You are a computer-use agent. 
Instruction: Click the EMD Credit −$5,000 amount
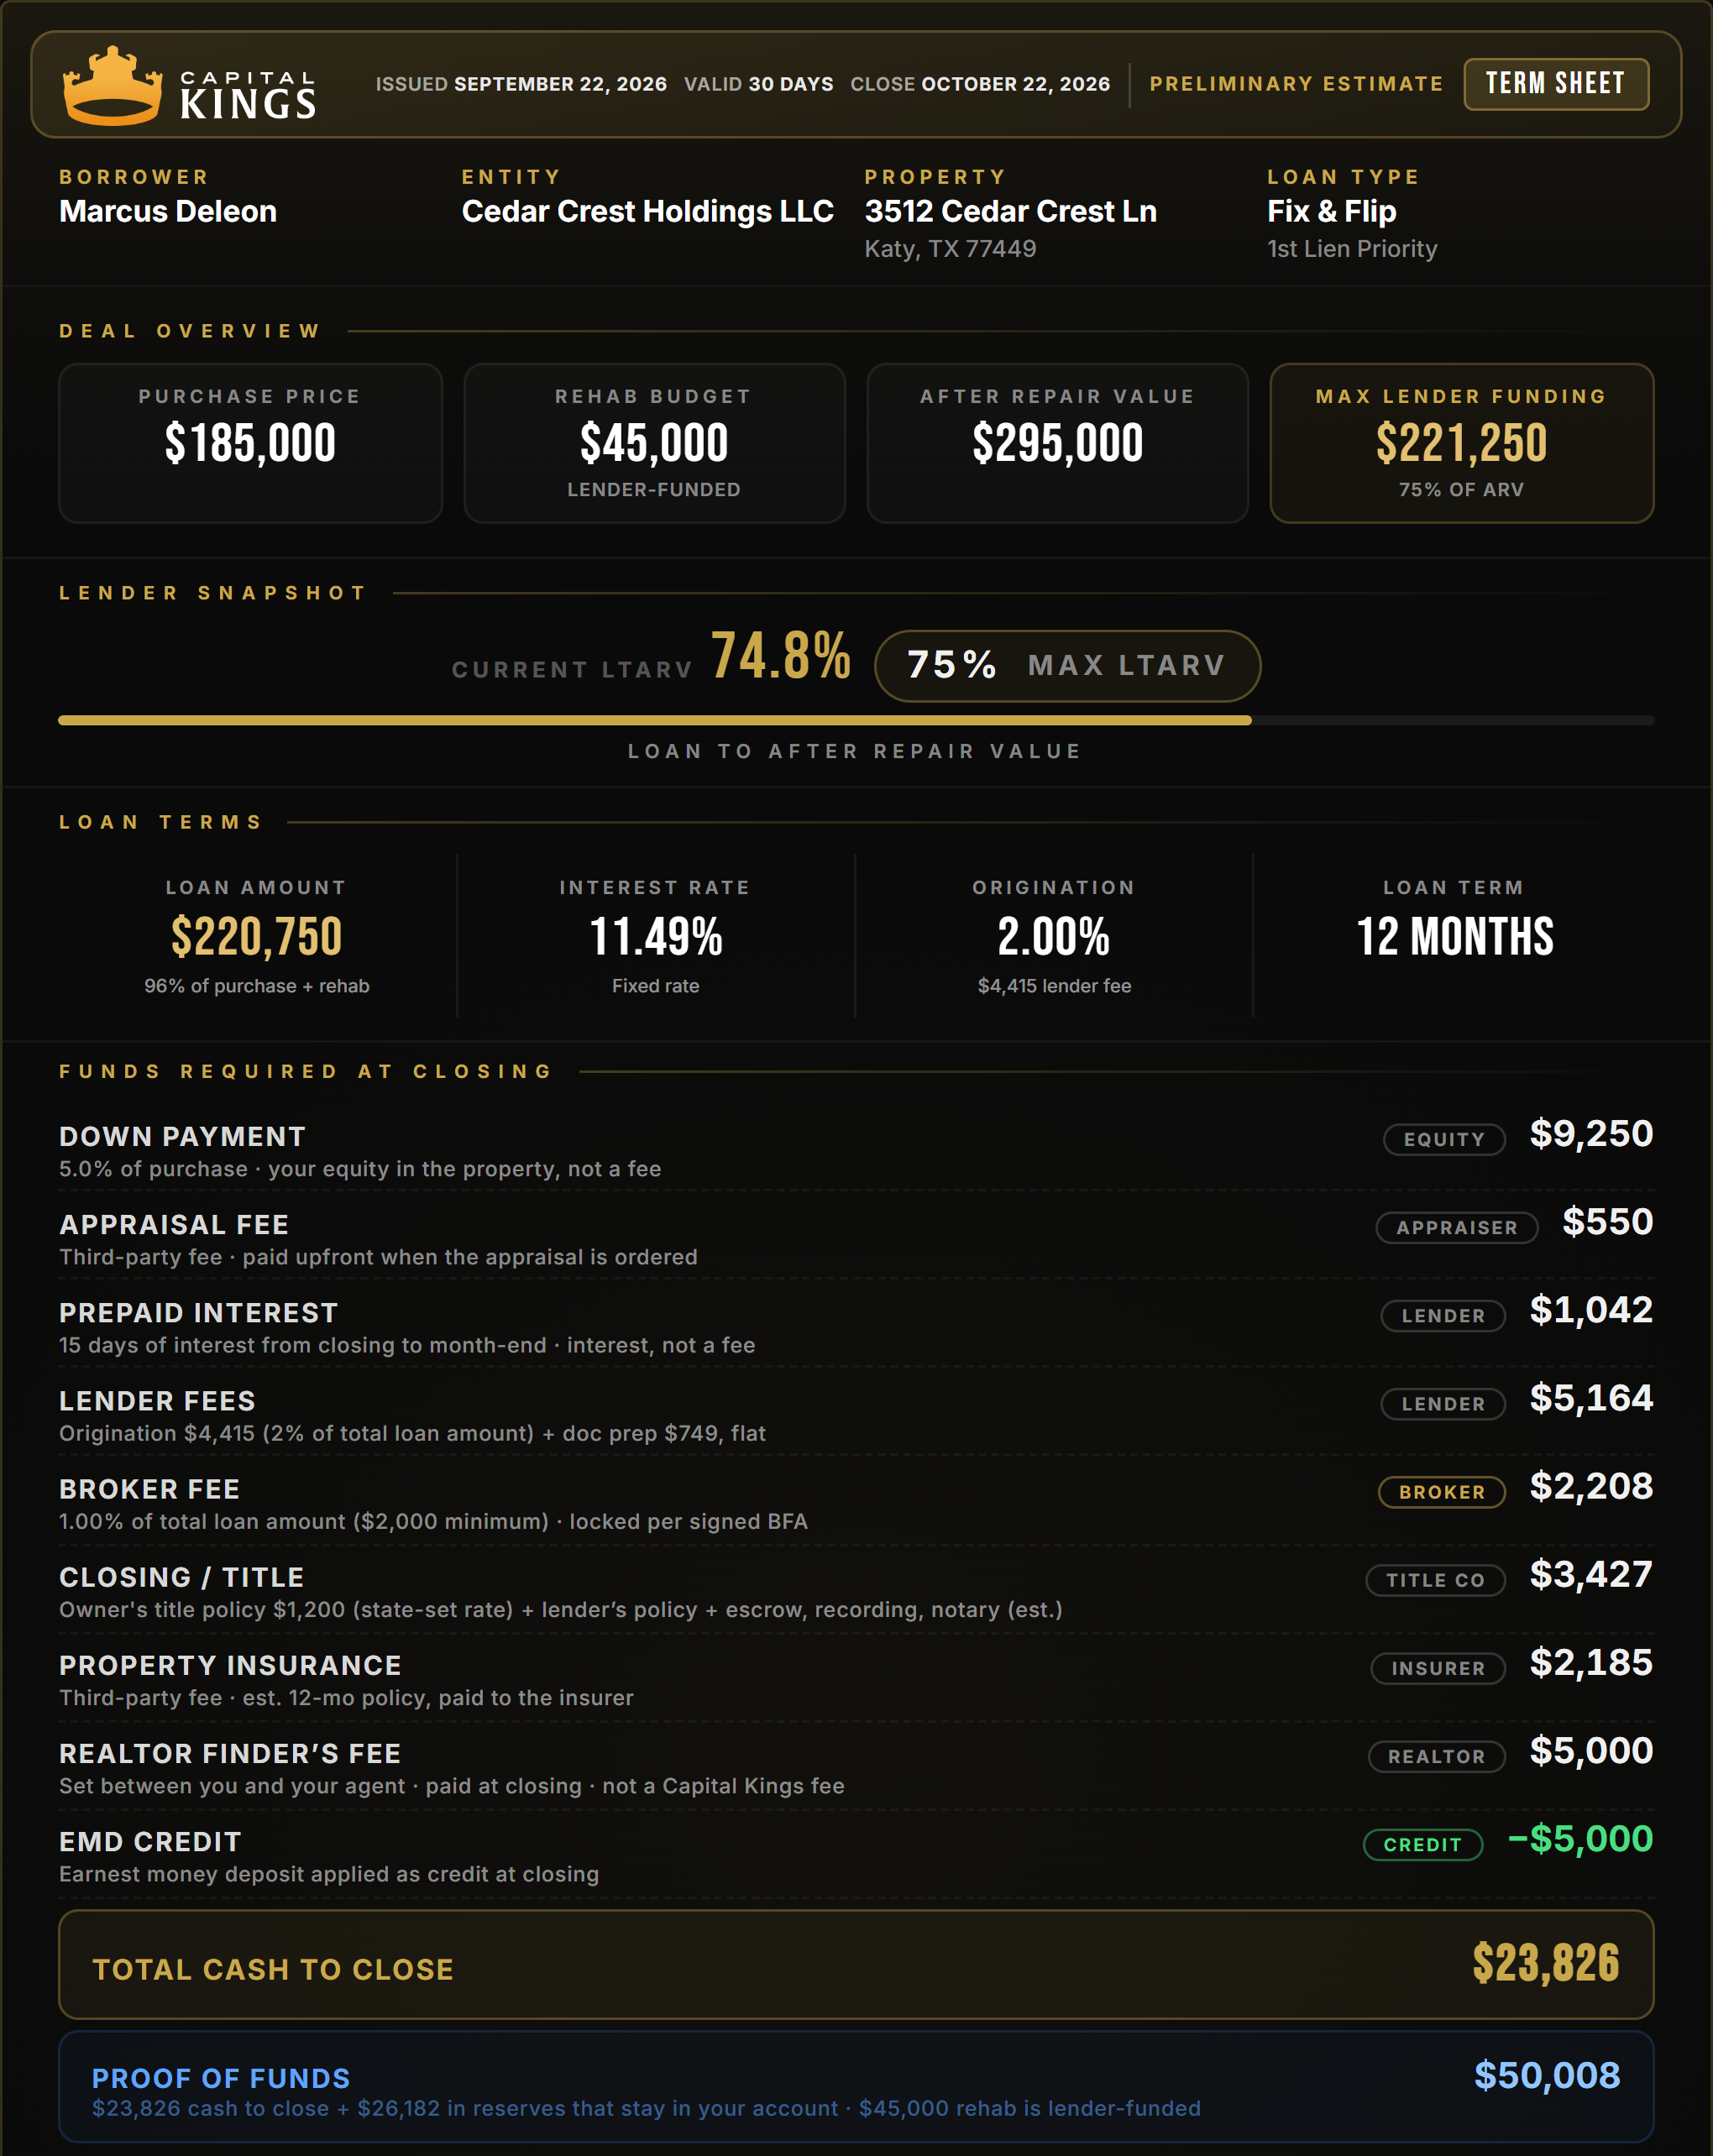[x=1580, y=1838]
